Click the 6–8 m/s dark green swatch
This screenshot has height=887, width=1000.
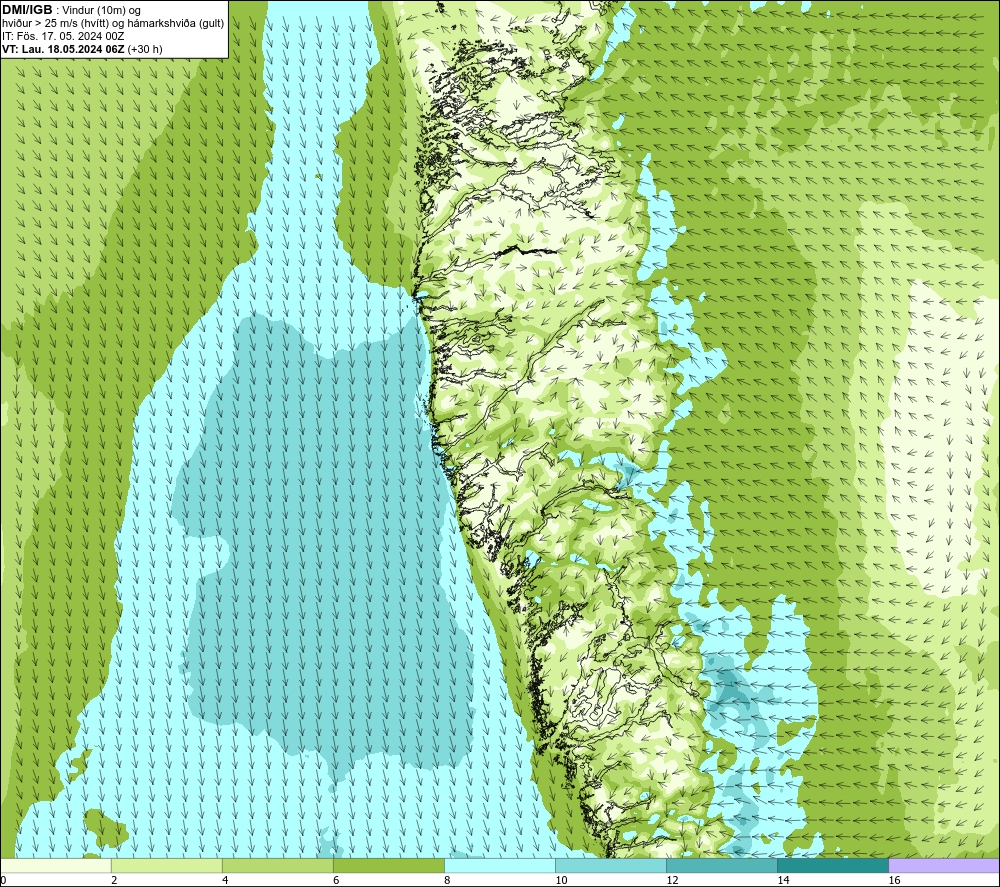pyautogui.click(x=388, y=865)
